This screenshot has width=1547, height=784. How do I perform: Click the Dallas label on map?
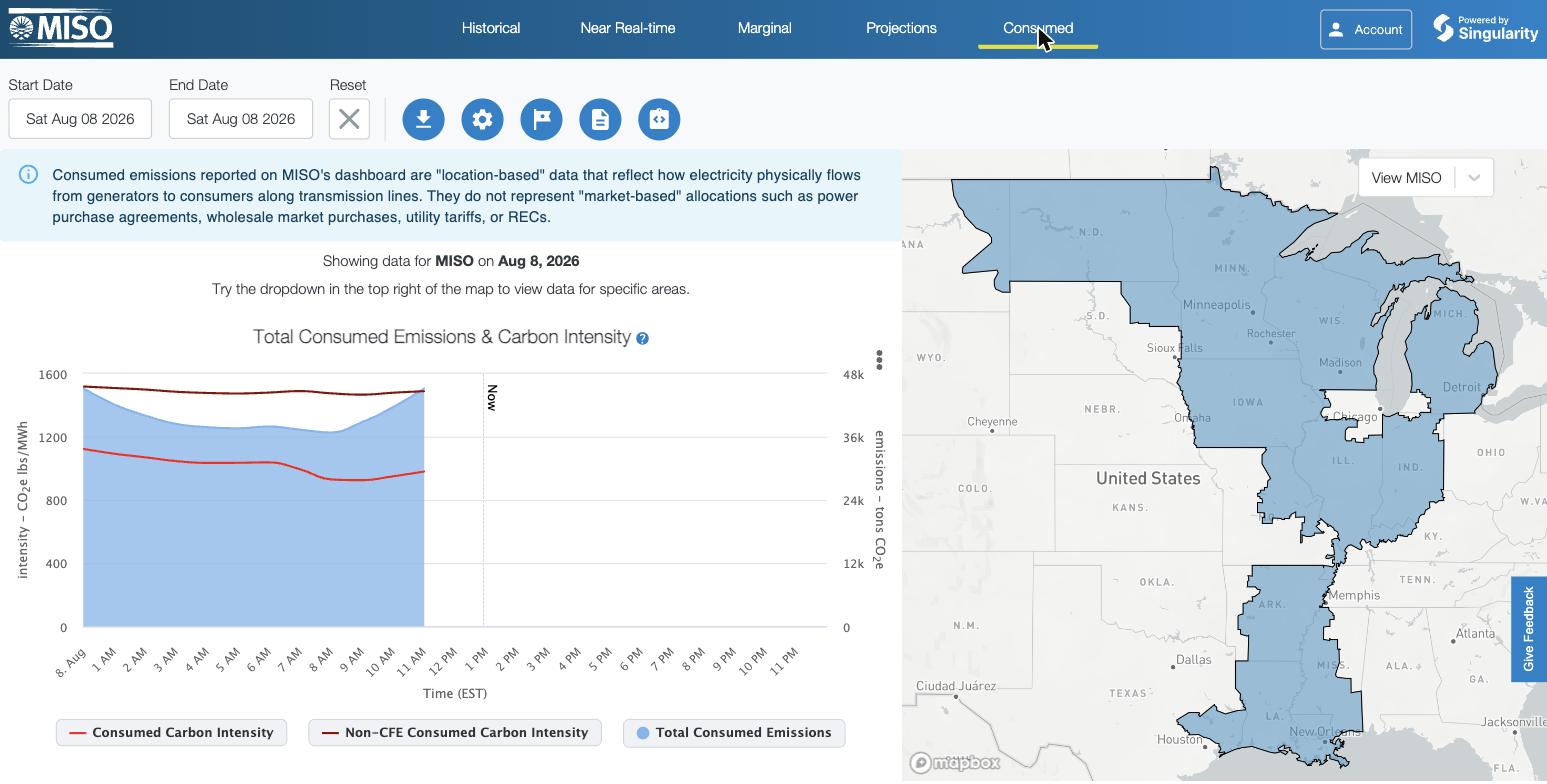coord(1194,659)
